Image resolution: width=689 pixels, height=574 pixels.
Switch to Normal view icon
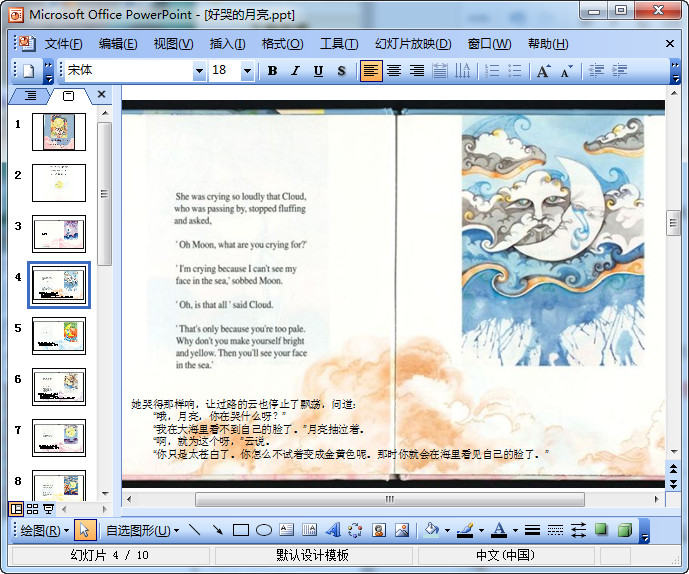click(17, 509)
